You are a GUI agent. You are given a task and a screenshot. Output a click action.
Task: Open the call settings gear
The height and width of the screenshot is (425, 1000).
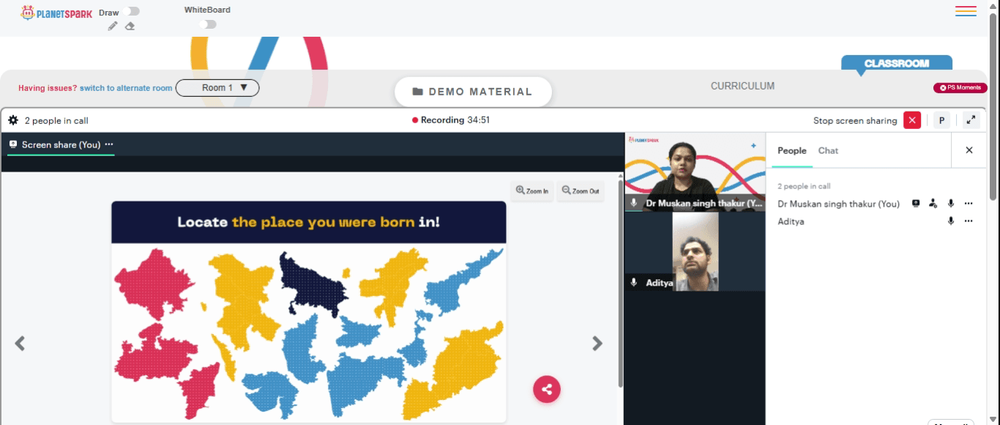pyautogui.click(x=13, y=120)
